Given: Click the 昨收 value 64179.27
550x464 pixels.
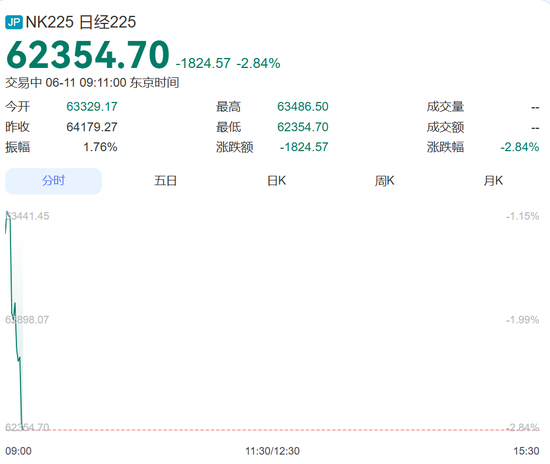Looking at the screenshot, I should tap(92, 127).
